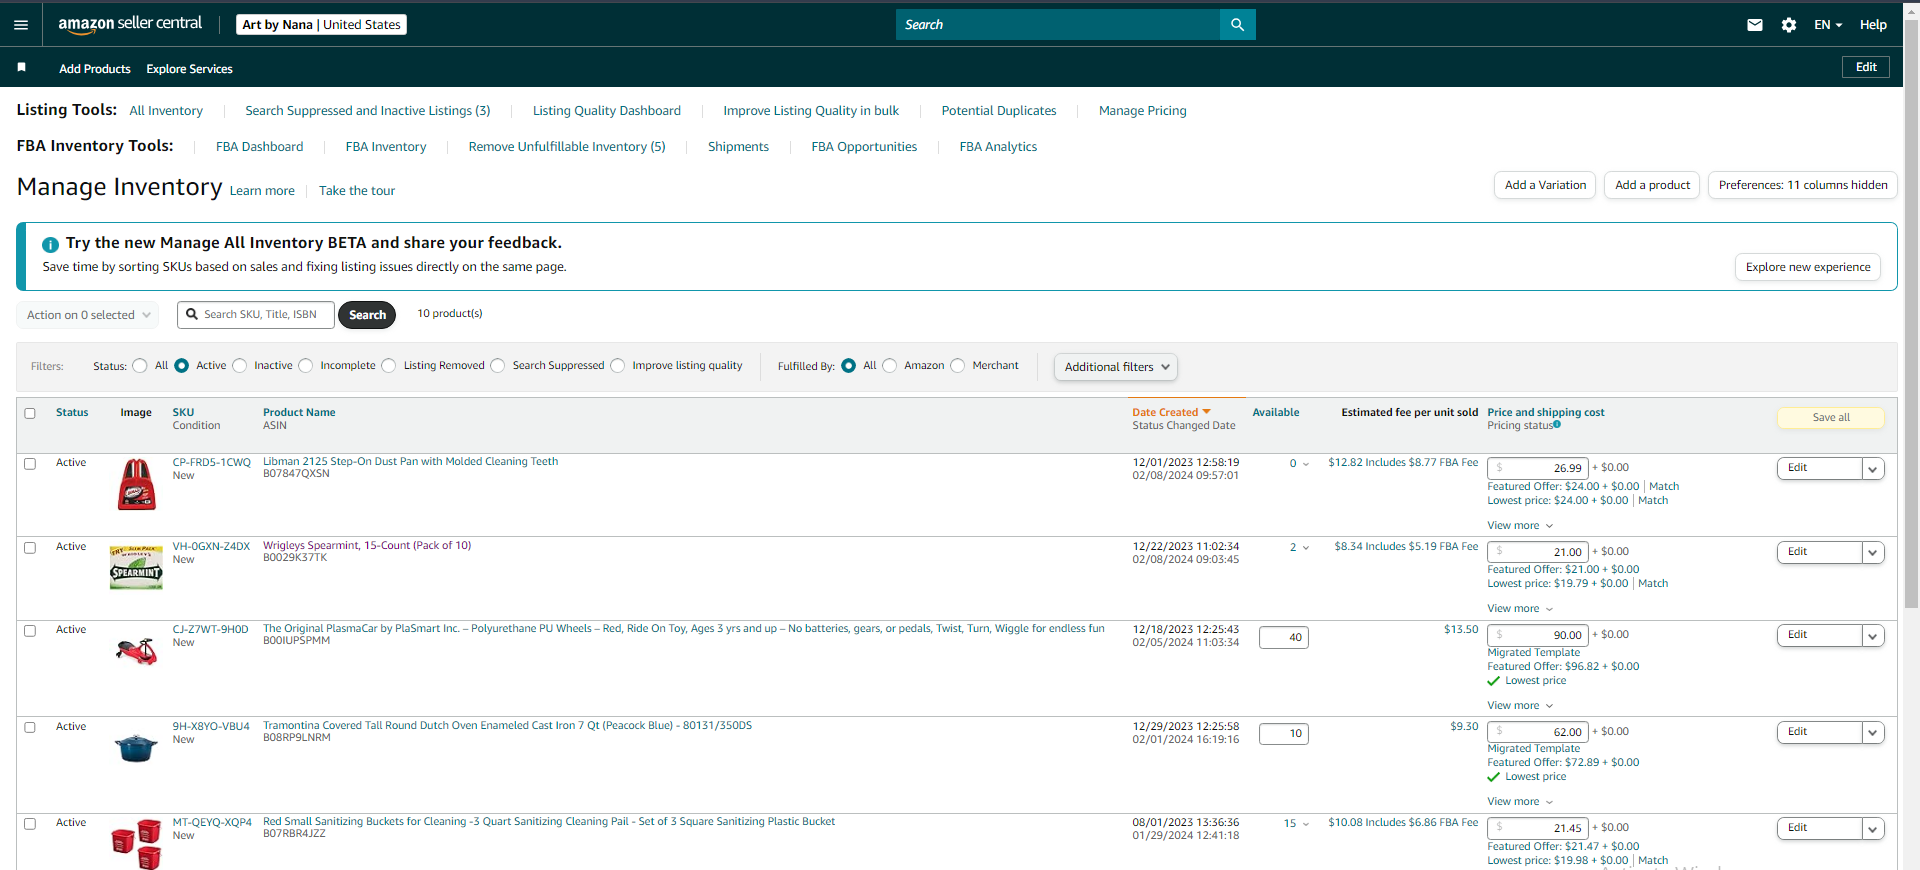Open the Help link in header

1873,25
